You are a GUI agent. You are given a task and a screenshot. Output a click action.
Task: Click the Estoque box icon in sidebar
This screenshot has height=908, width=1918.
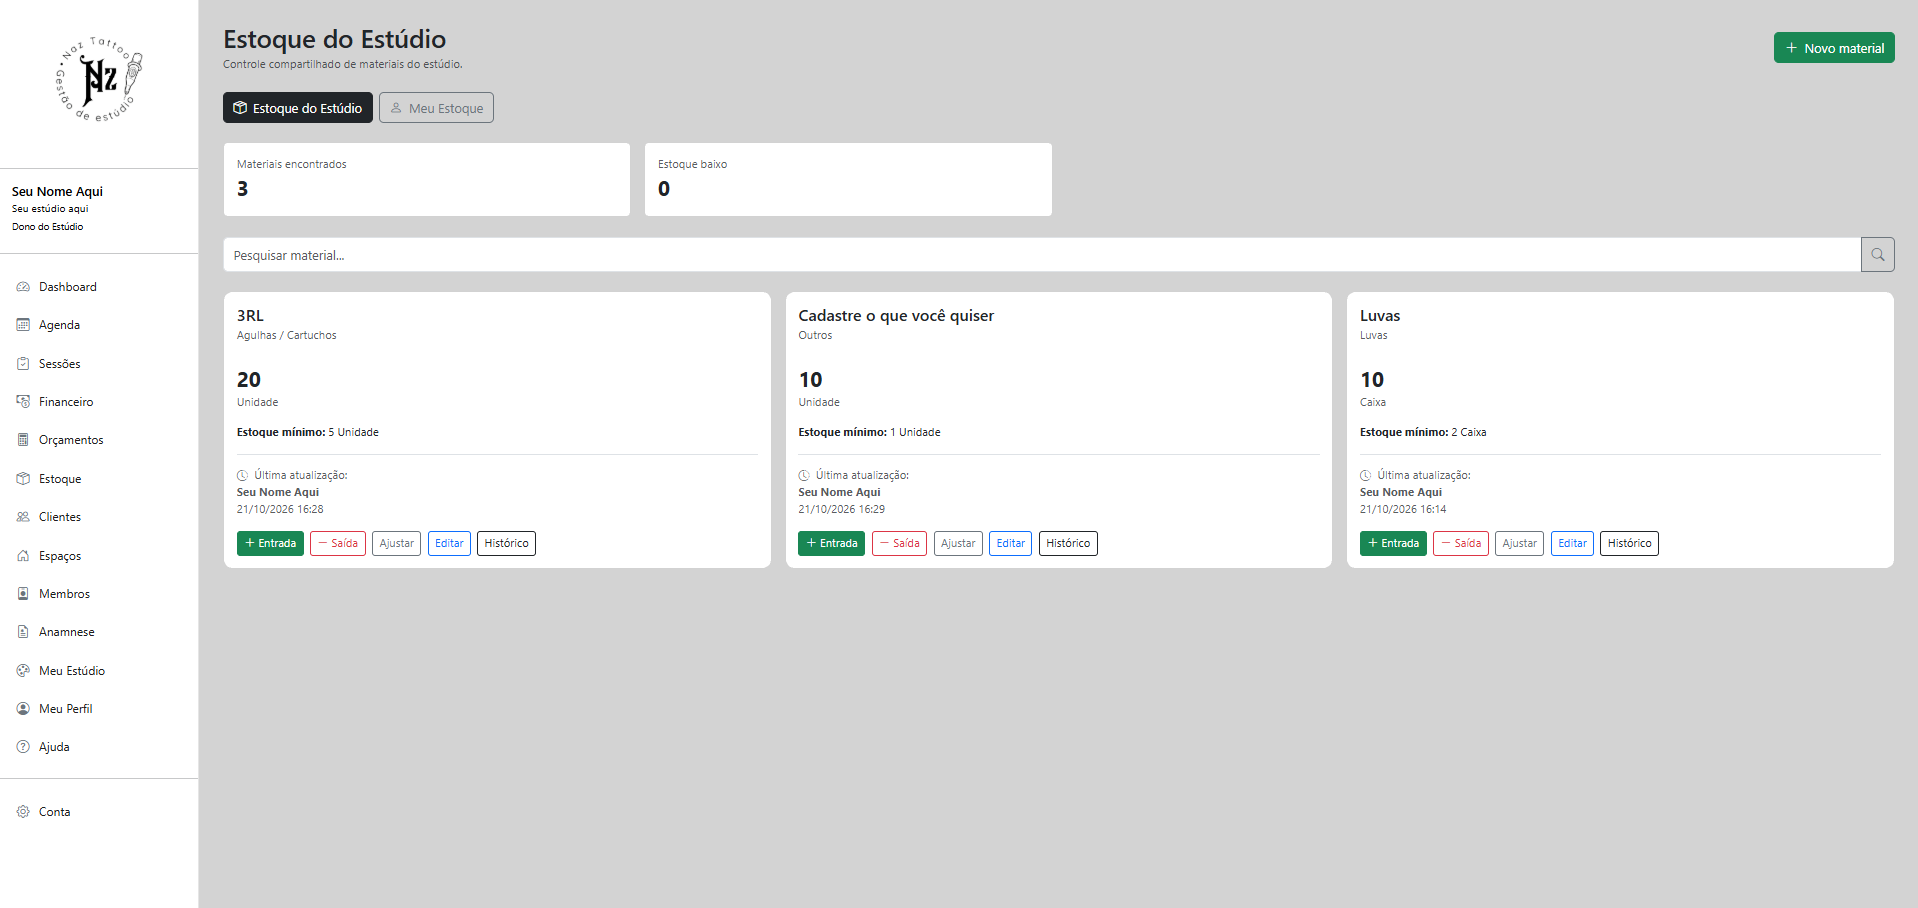tap(23, 479)
